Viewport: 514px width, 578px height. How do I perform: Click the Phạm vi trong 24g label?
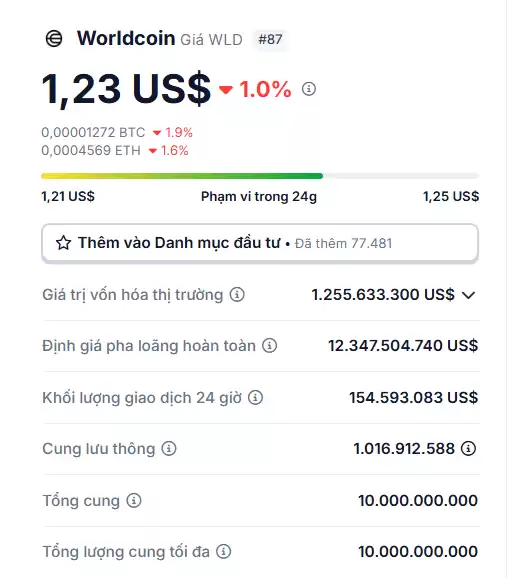tap(259, 197)
